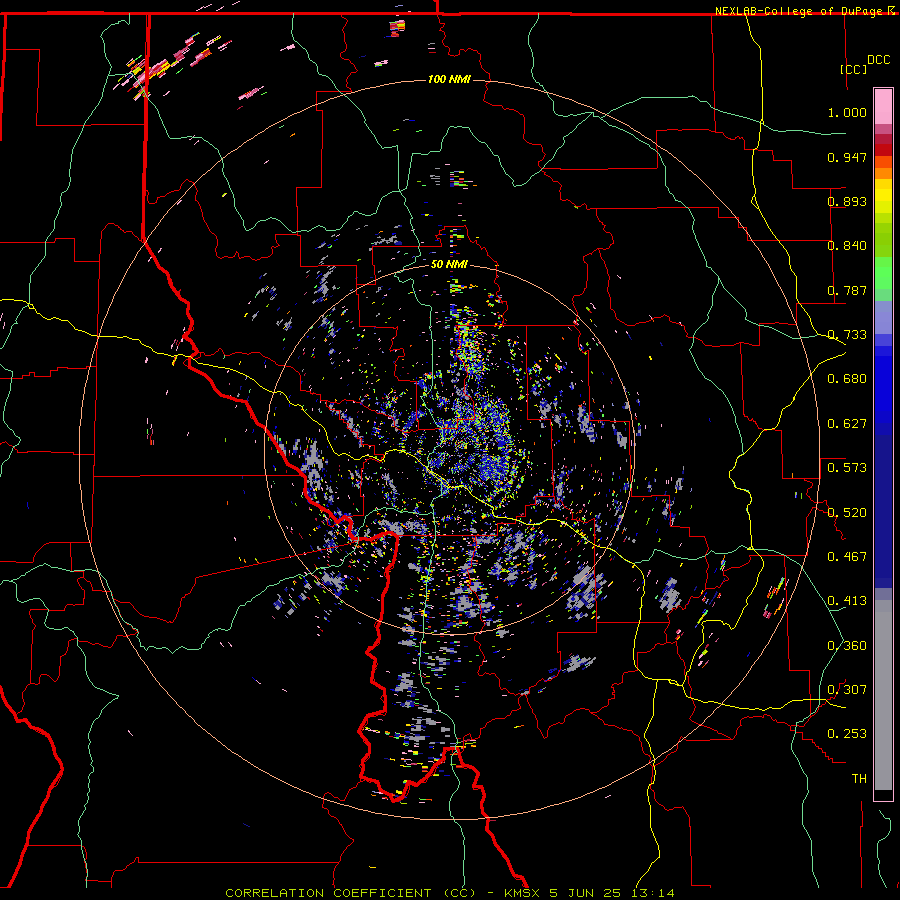The image size is (900, 900).
Task: Click the Correlation Coefficient KMSX caption text
Action: point(449,893)
